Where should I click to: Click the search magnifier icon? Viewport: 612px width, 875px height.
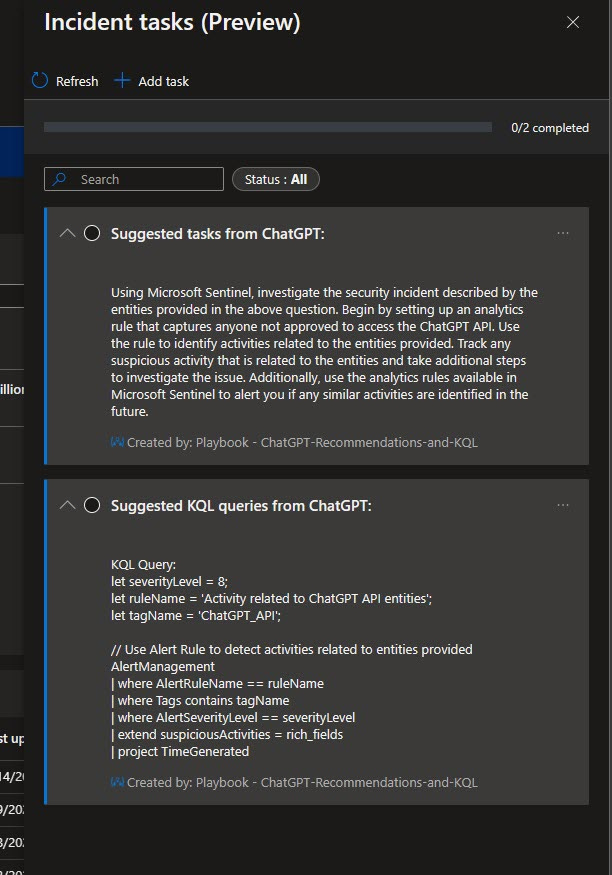[x=59, y=179]
